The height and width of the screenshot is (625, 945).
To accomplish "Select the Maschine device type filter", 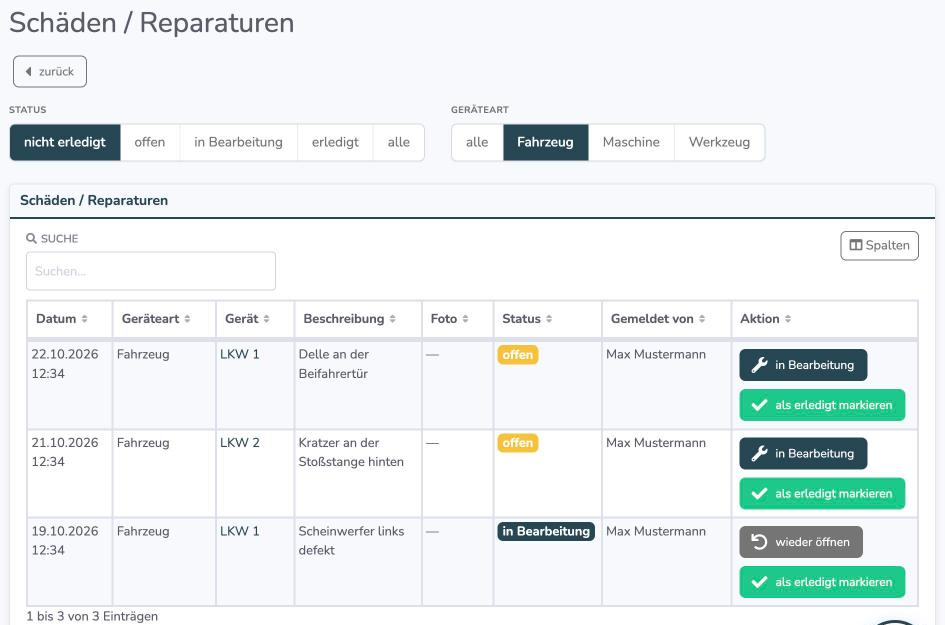I will pos(631,142).
